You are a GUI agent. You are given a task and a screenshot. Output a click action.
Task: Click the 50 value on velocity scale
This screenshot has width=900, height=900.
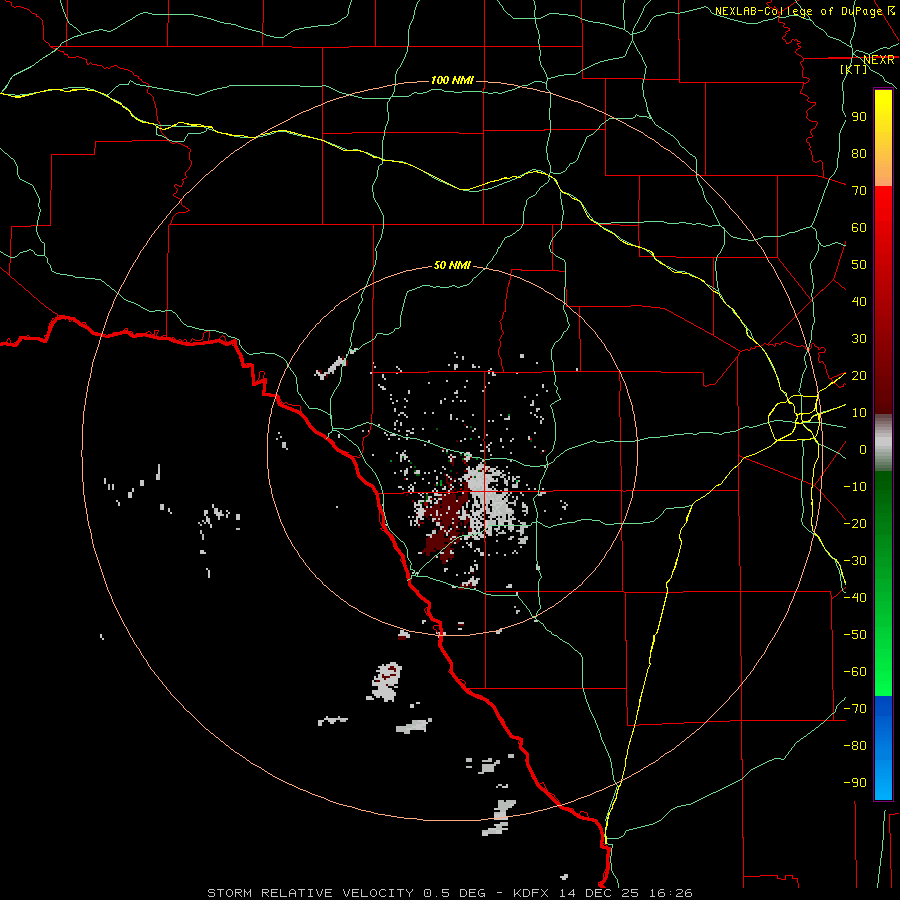[859, 265]
